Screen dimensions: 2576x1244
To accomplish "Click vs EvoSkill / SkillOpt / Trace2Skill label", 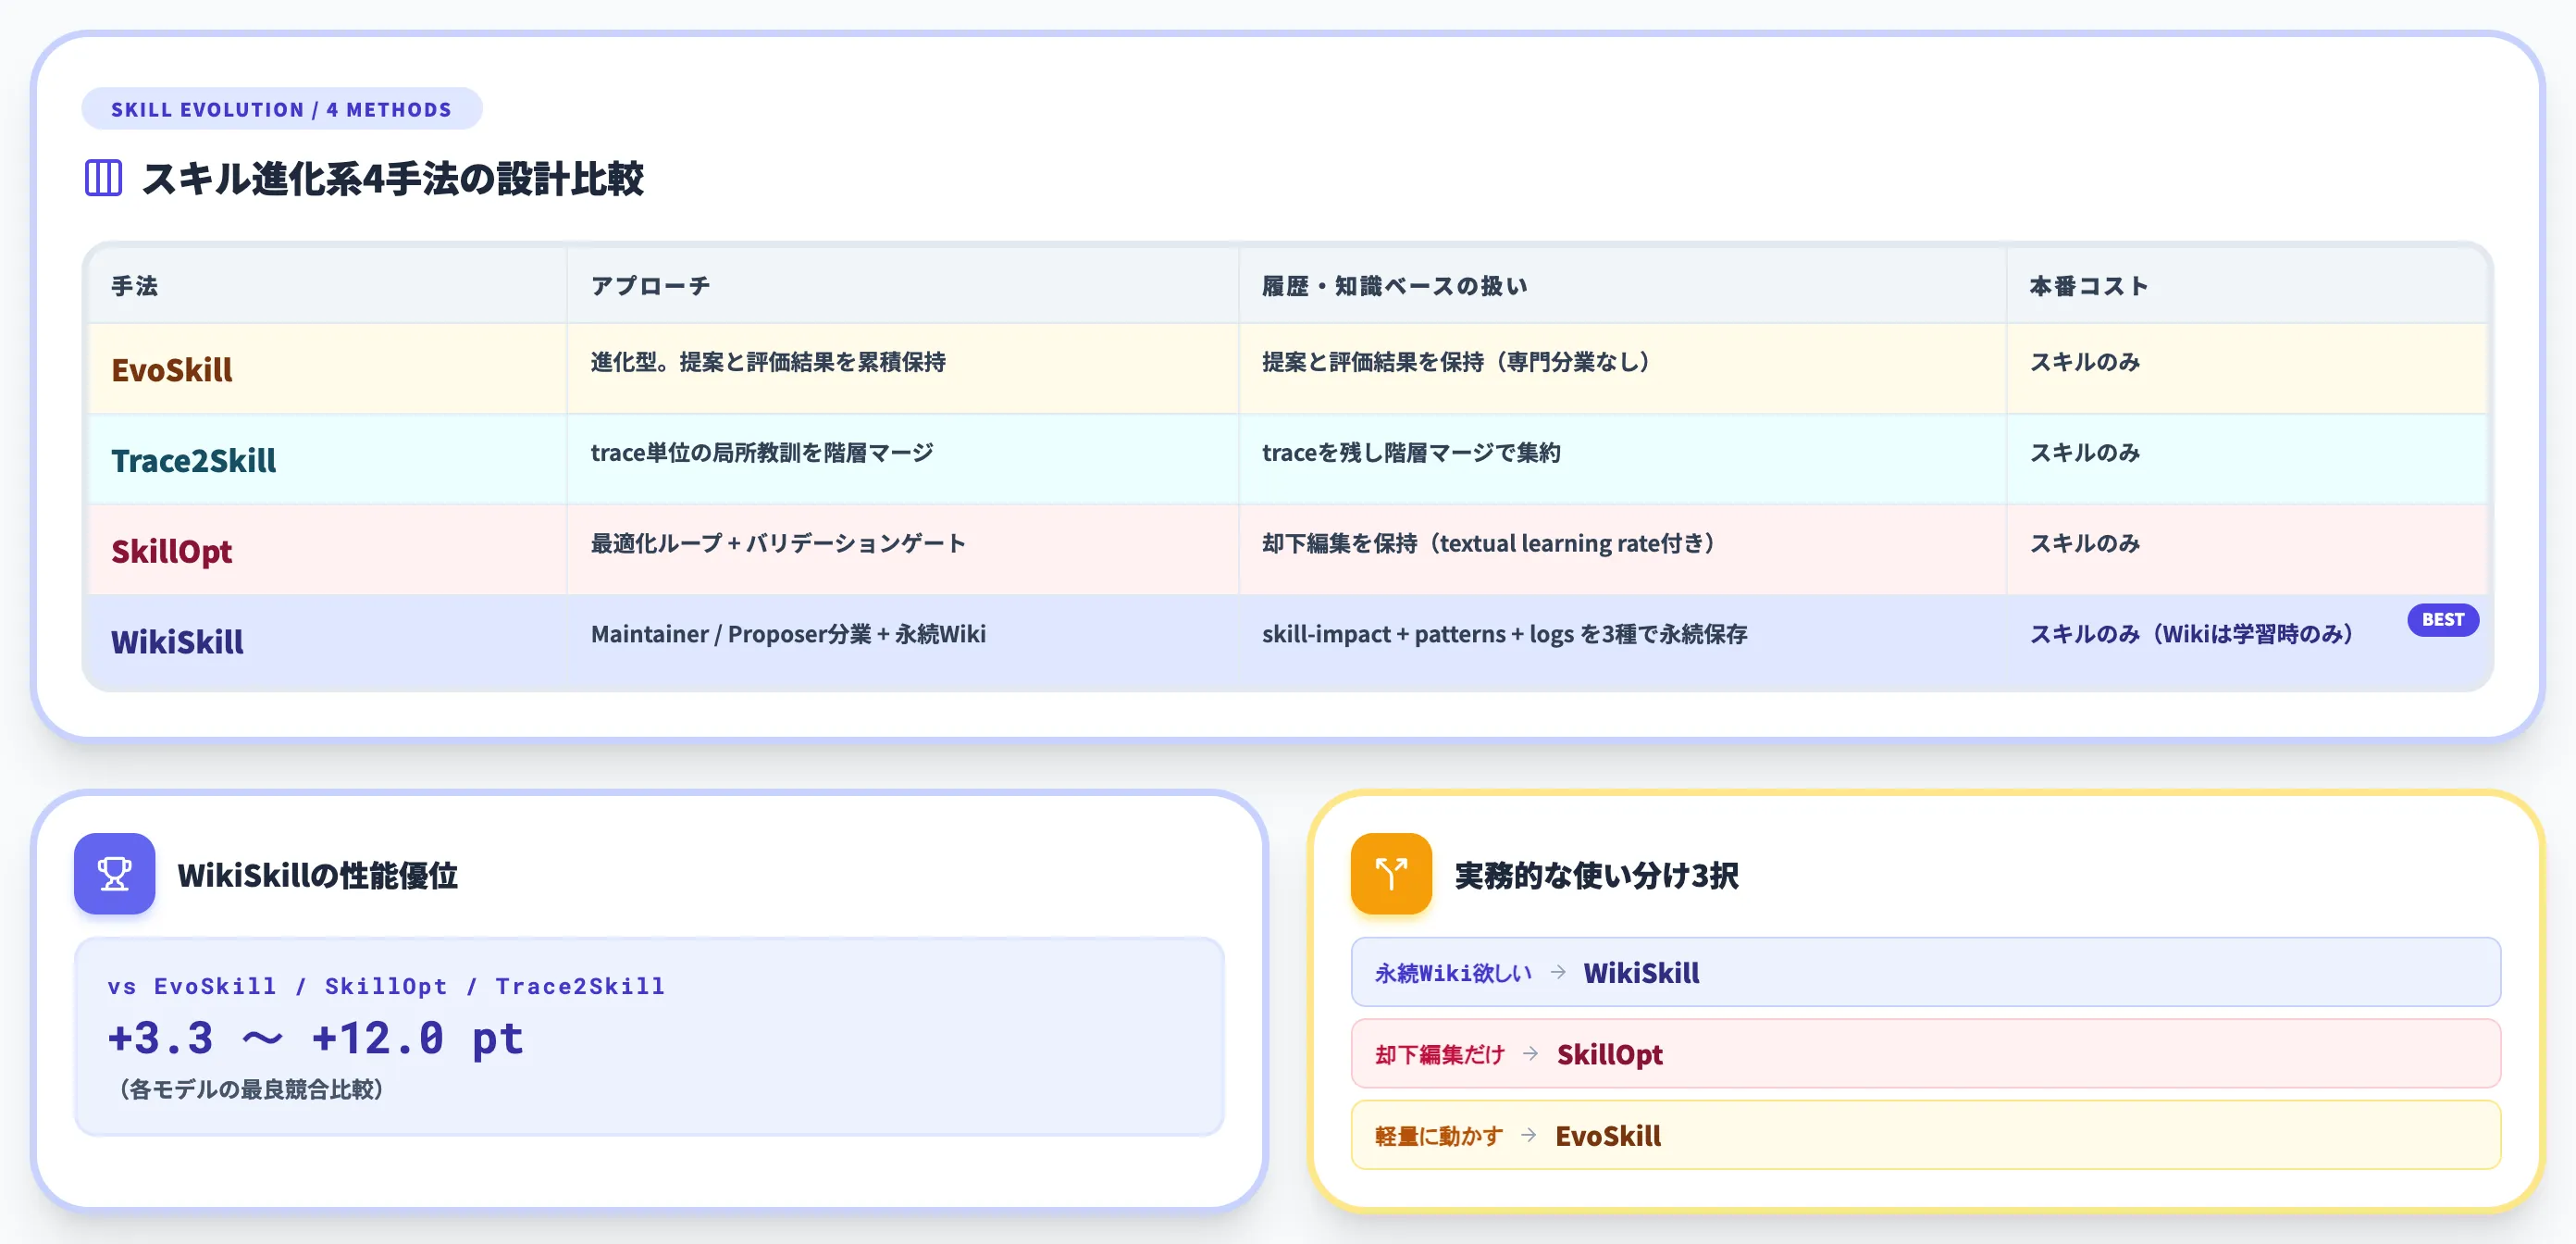I will [387, 986].
